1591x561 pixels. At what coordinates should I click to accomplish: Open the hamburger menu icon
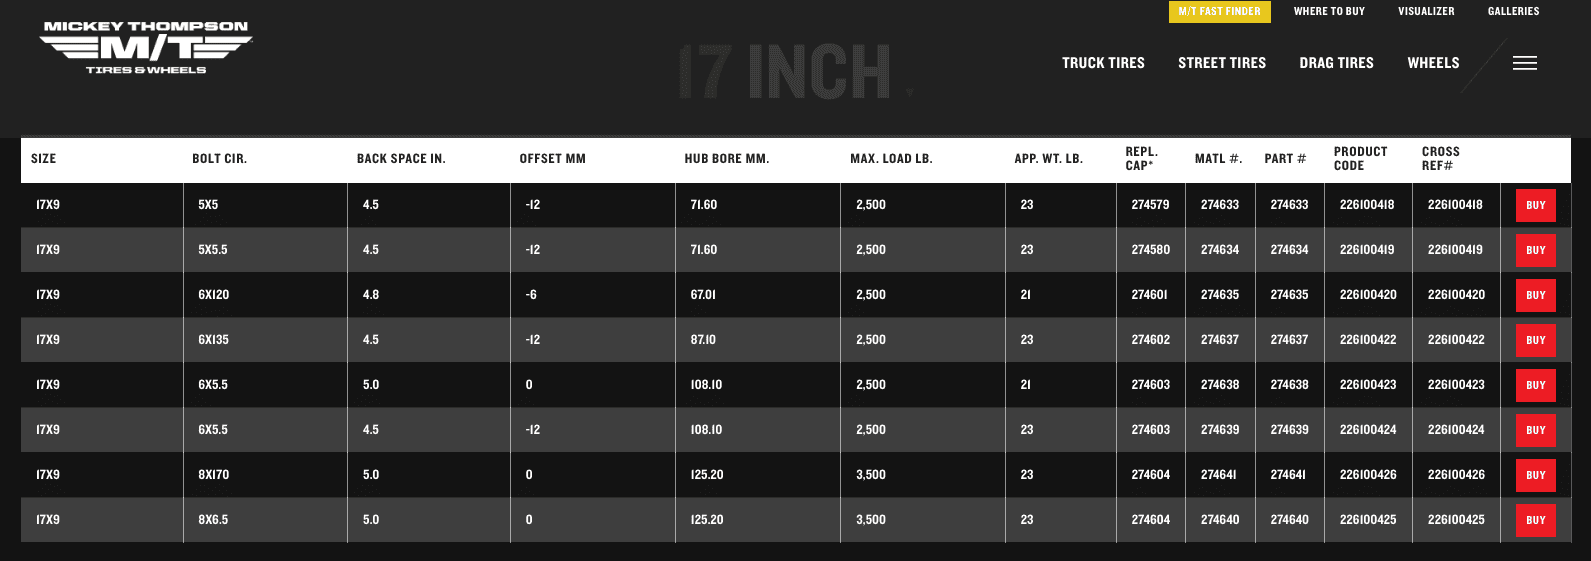pos(1524,63)
